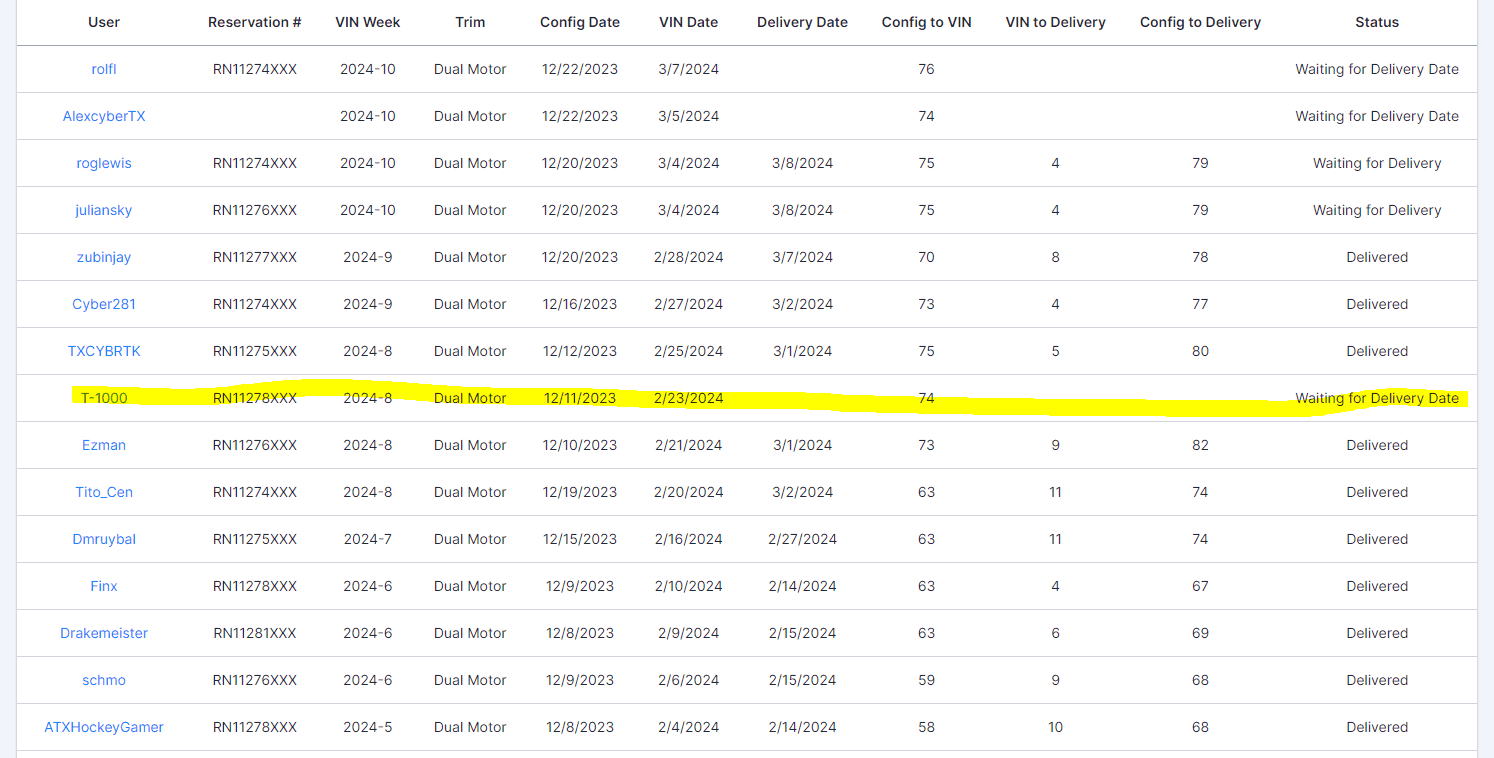Viewport: 1494px width, 758px height.
Task: Select TXCYBRTK's Config to Delivery value 80
Action: (1200, 351)
